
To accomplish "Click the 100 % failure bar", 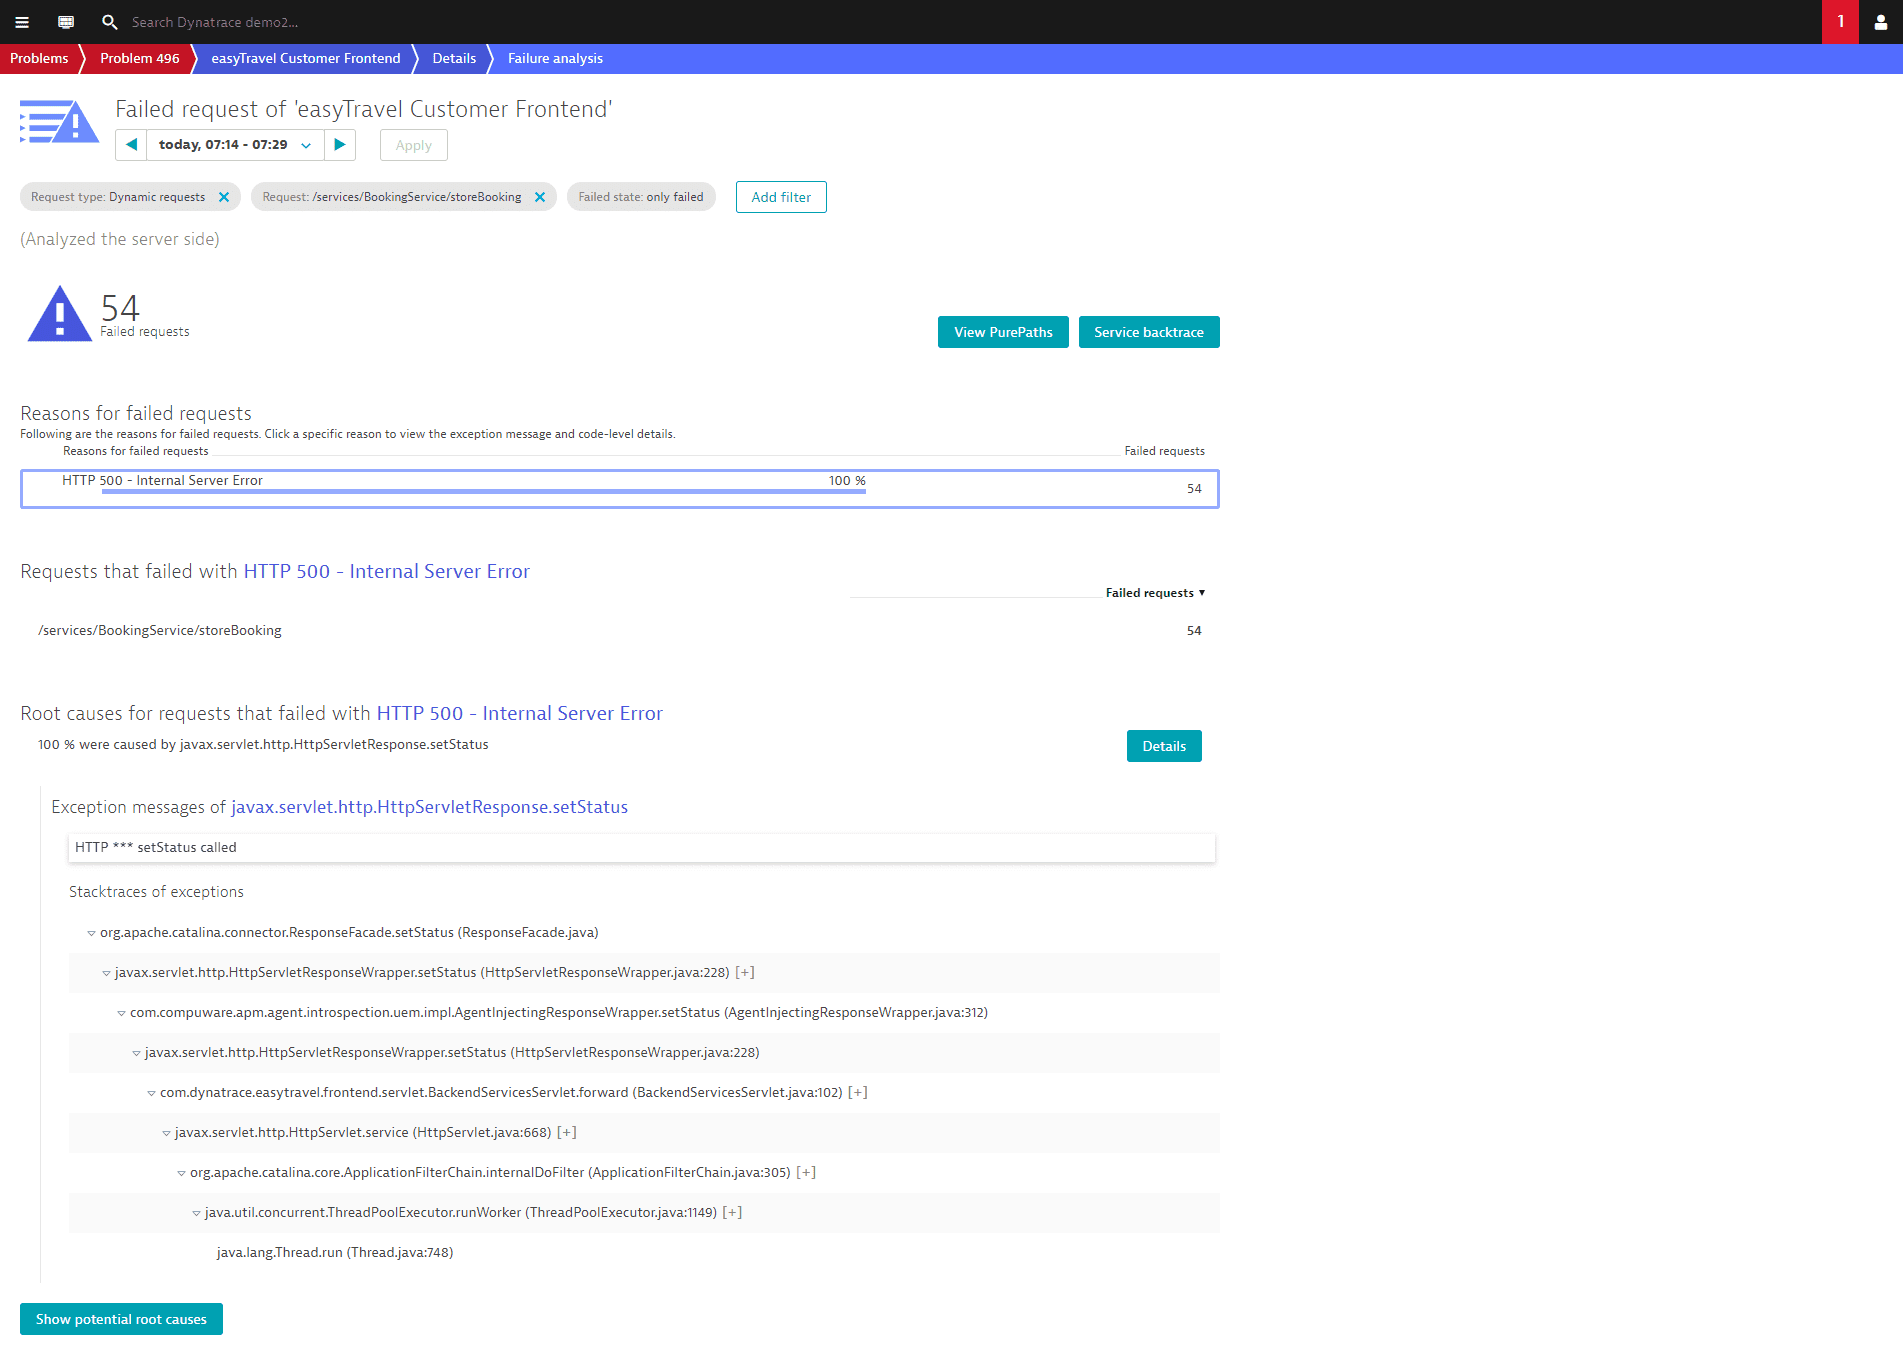I will (x=484, y=491).
